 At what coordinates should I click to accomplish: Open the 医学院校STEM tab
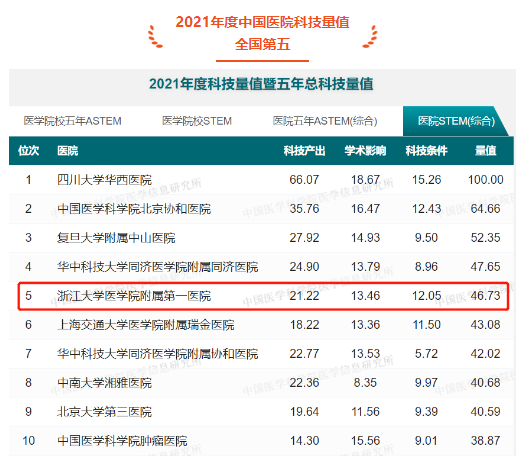coord(197,121)
